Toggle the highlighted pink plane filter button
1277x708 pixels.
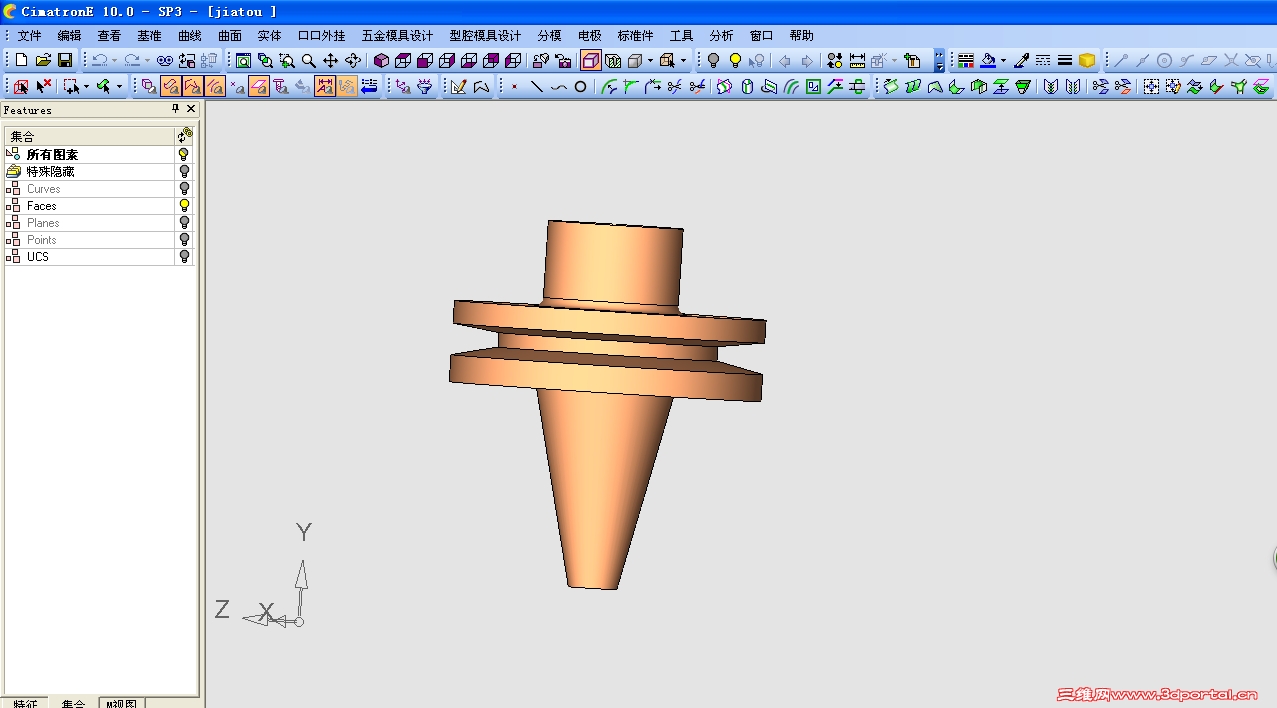click(258, 87)
